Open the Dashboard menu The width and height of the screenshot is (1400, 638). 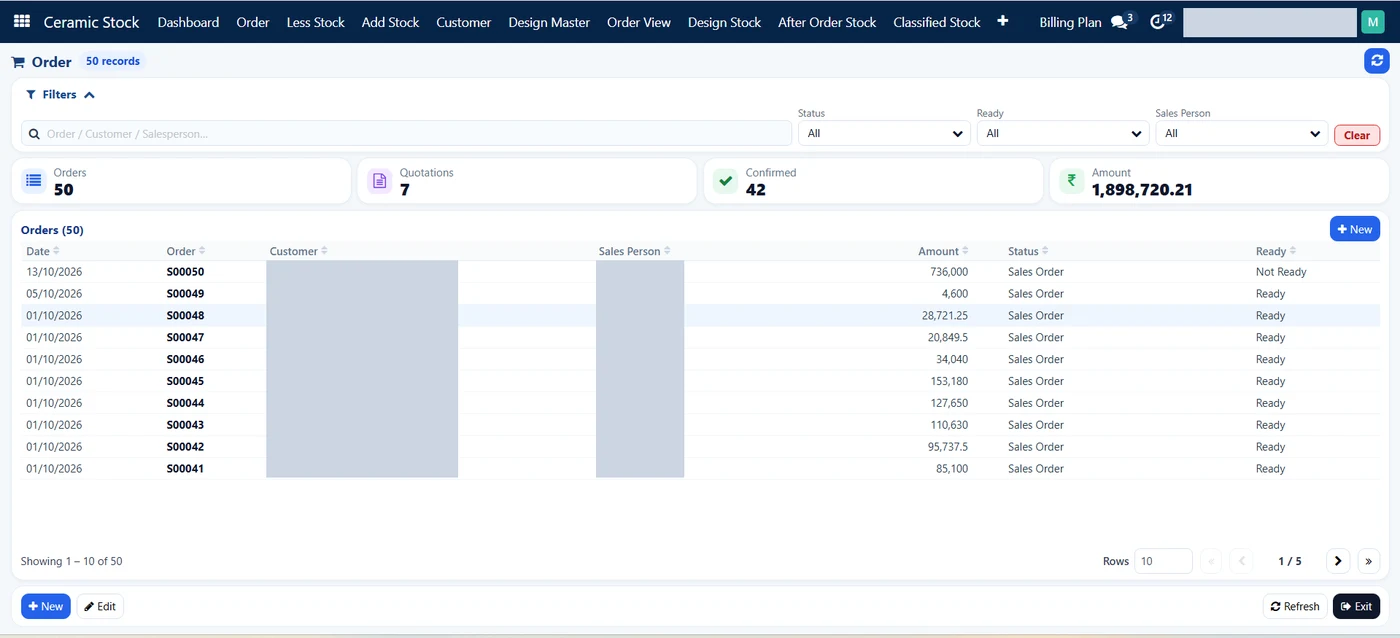[188, 22]
